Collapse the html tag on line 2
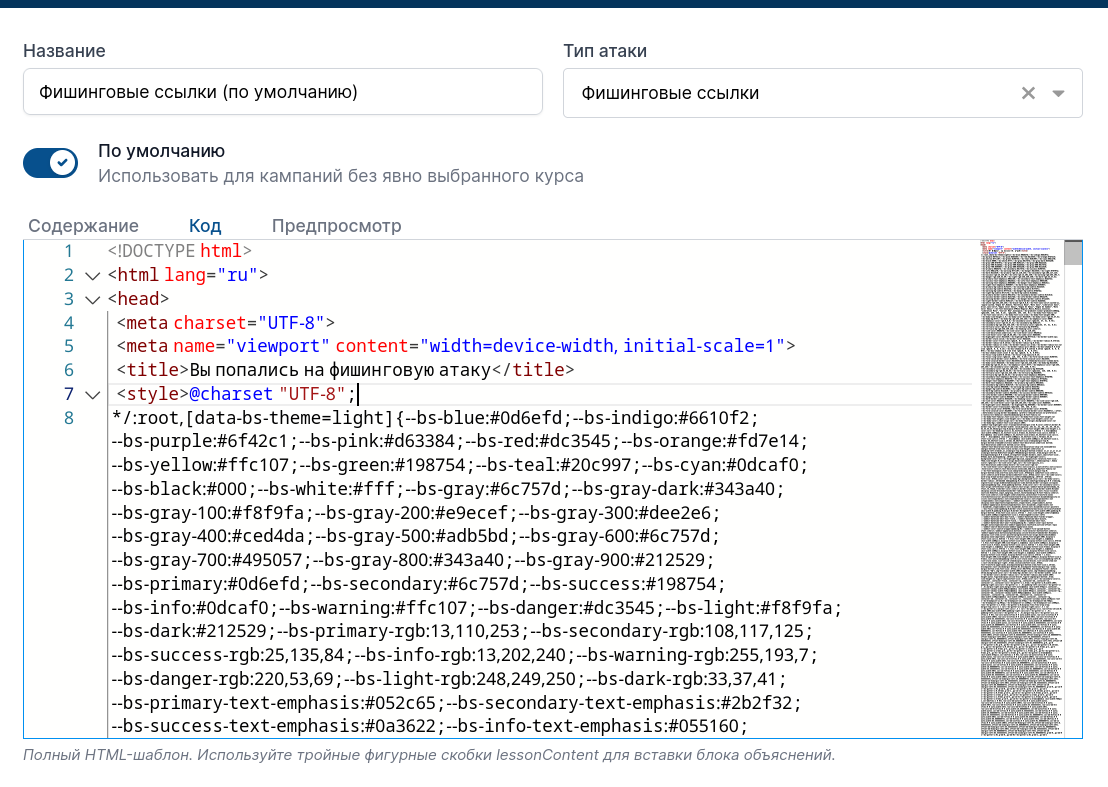This screenshot has width=1108, height=787. click(93, 276)
